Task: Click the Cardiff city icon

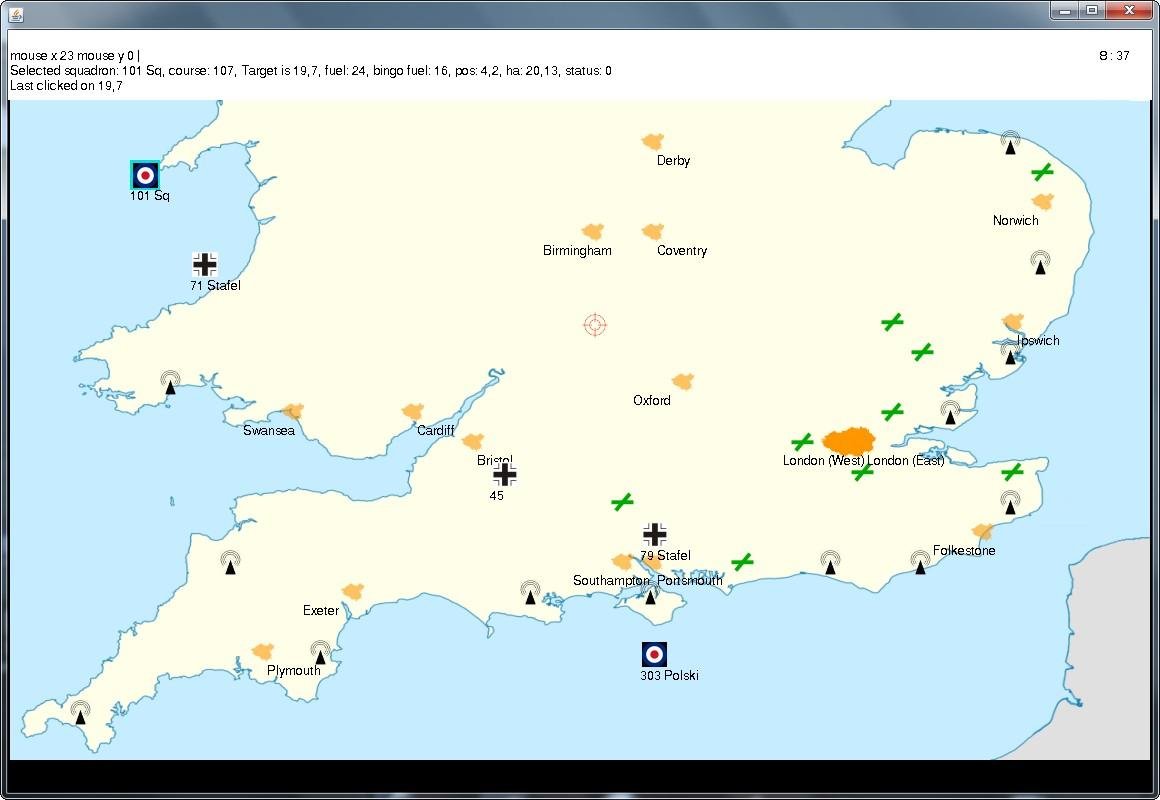Action: click(x=413, y=411)
